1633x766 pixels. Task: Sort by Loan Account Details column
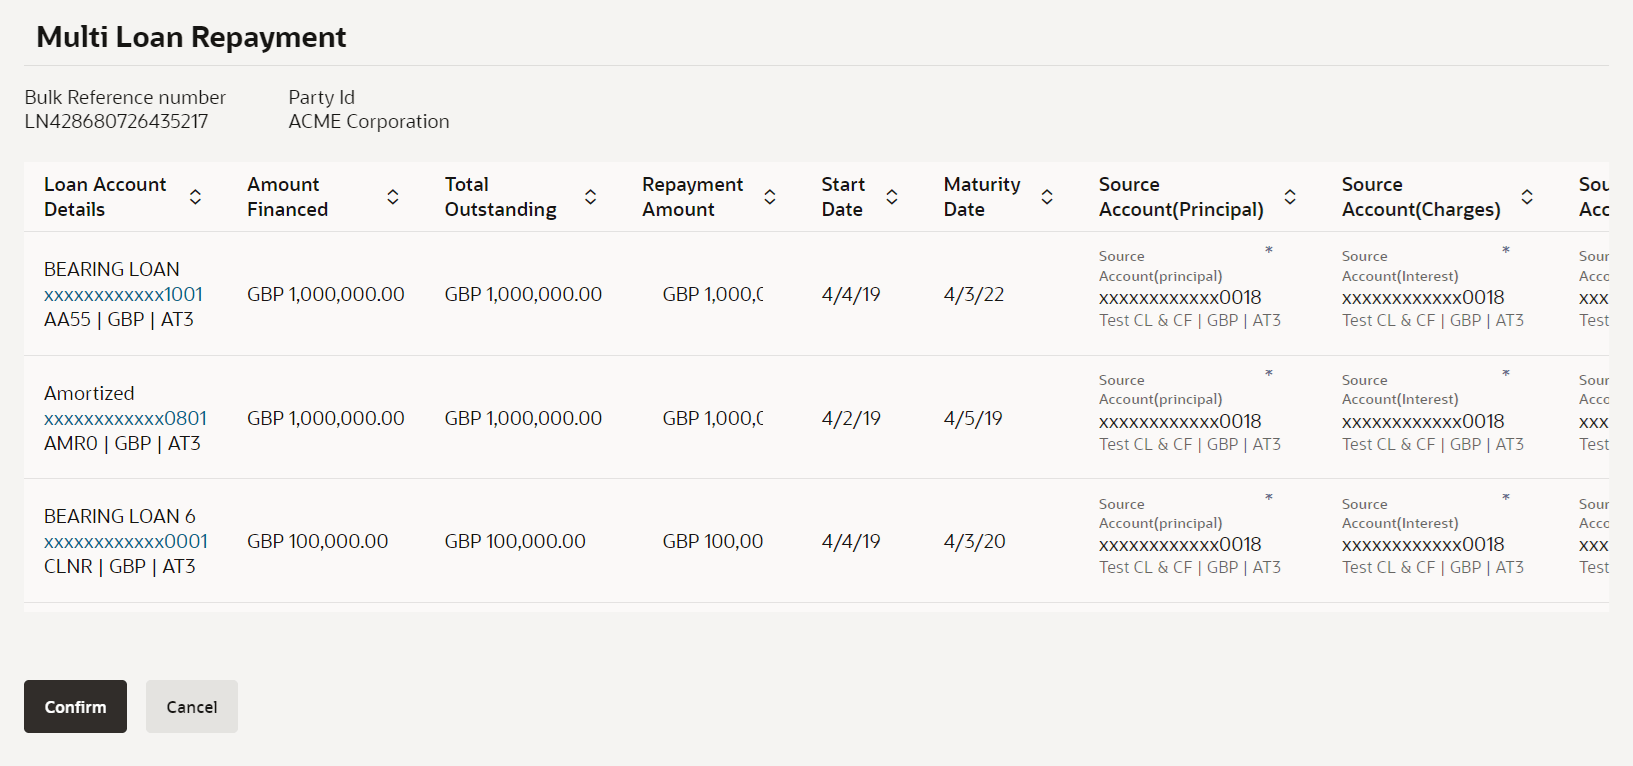click(195, 197)
